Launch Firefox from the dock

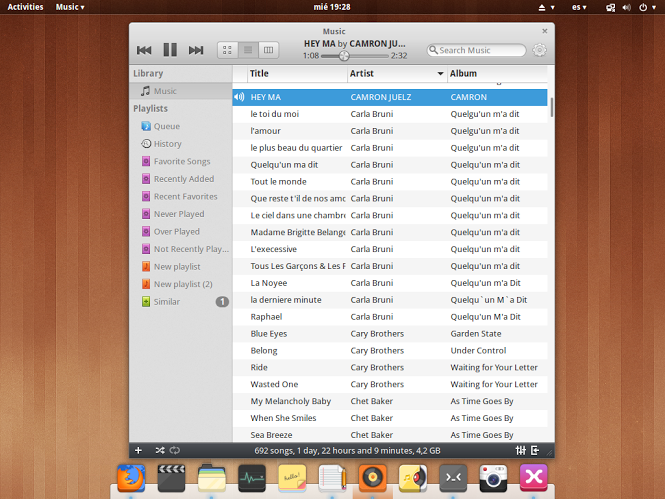[x=131, y=478]
